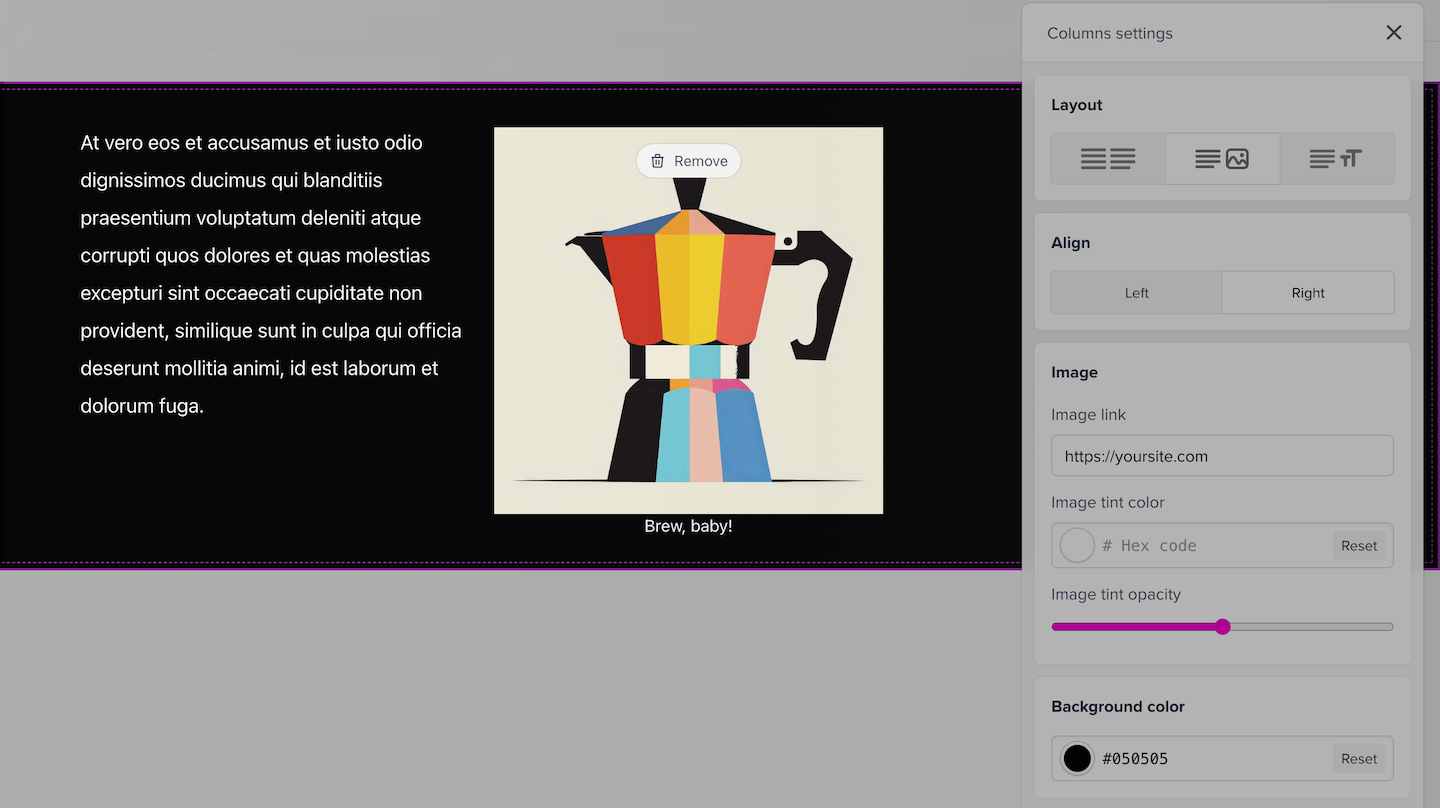Open the Image tint color swatch

click(x=1077, y=546)
